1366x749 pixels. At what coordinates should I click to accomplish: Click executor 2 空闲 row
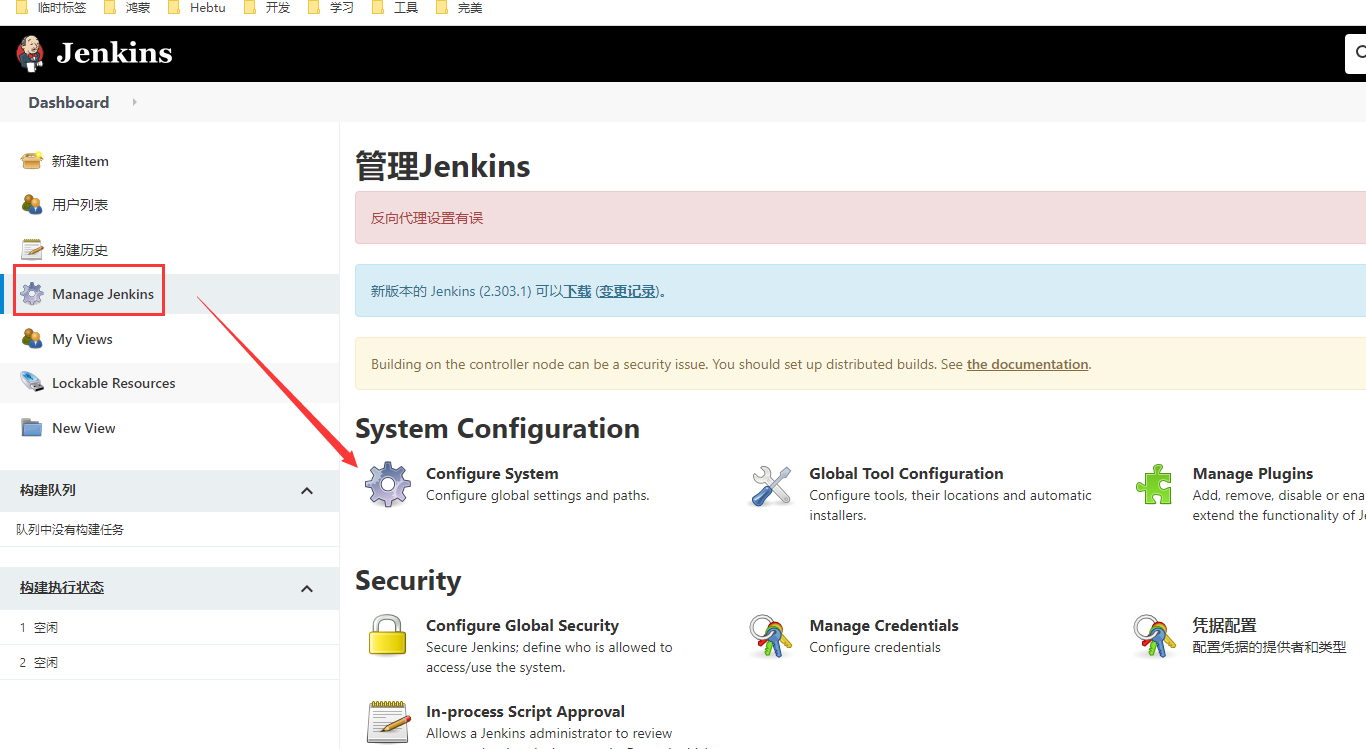(170, 663)
